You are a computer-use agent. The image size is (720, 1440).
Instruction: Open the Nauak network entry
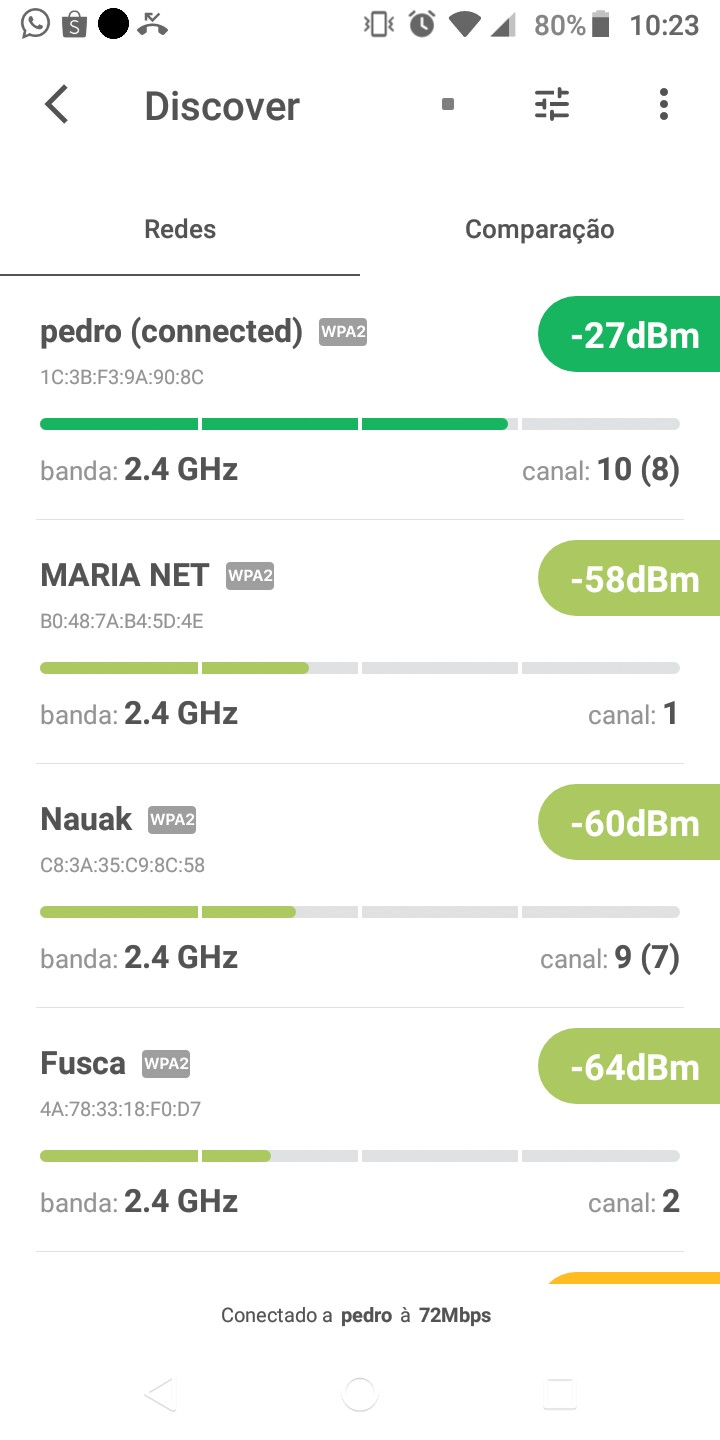86,820
